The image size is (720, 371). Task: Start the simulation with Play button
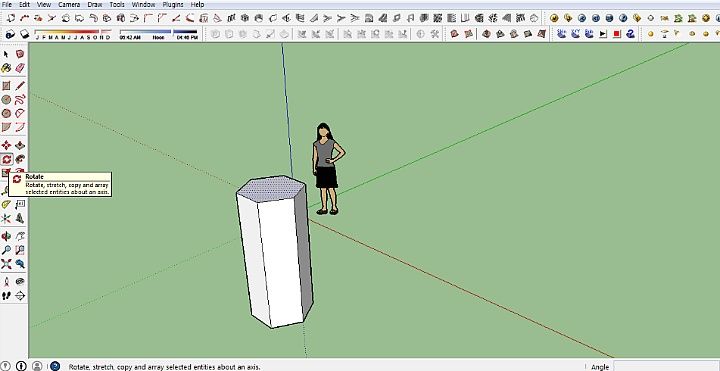pyautogui.click(x=603, y=34)
